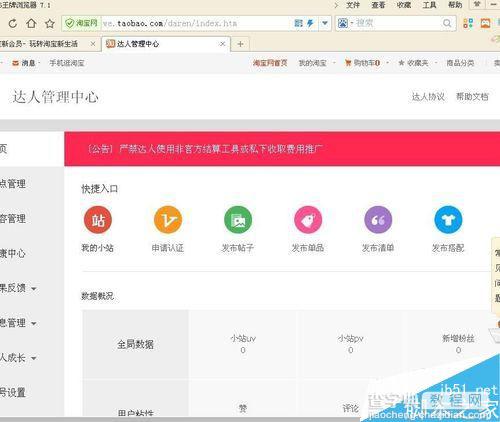The image size is (500, 422).
Task: Expand the address bar history dropdown
Action: tap(325, 23)
